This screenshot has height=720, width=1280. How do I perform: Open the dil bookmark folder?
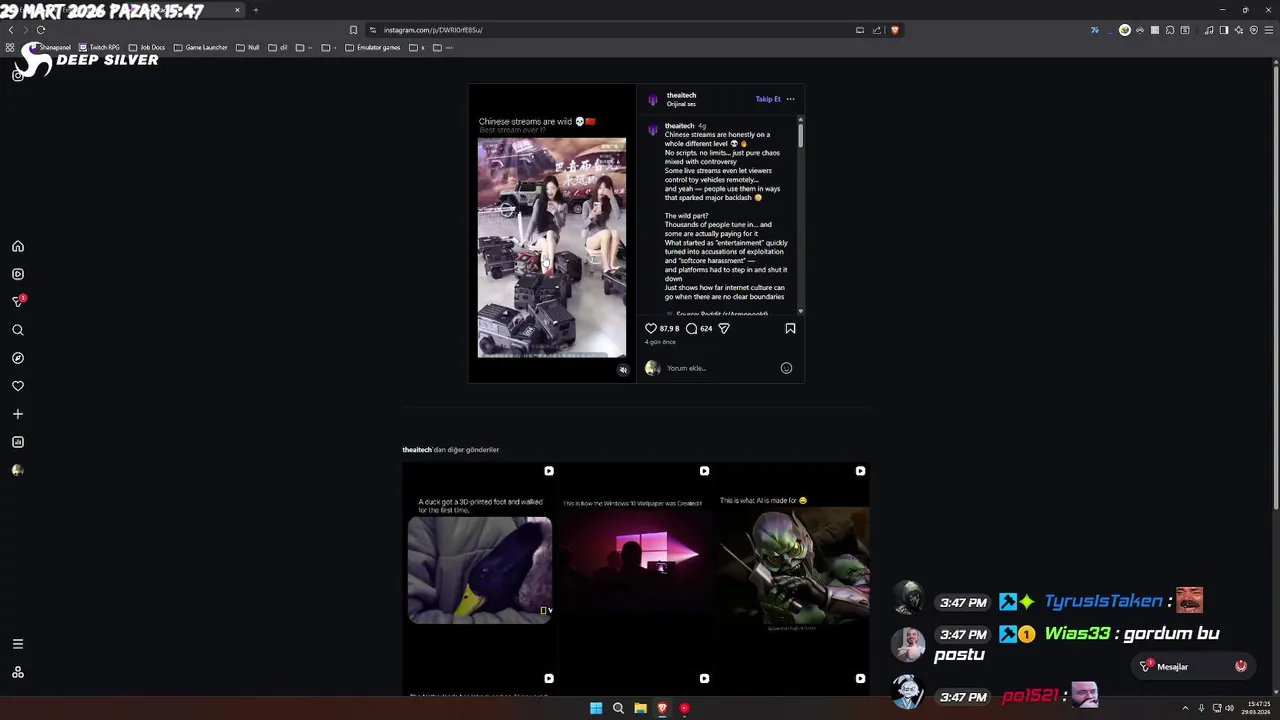278,47
